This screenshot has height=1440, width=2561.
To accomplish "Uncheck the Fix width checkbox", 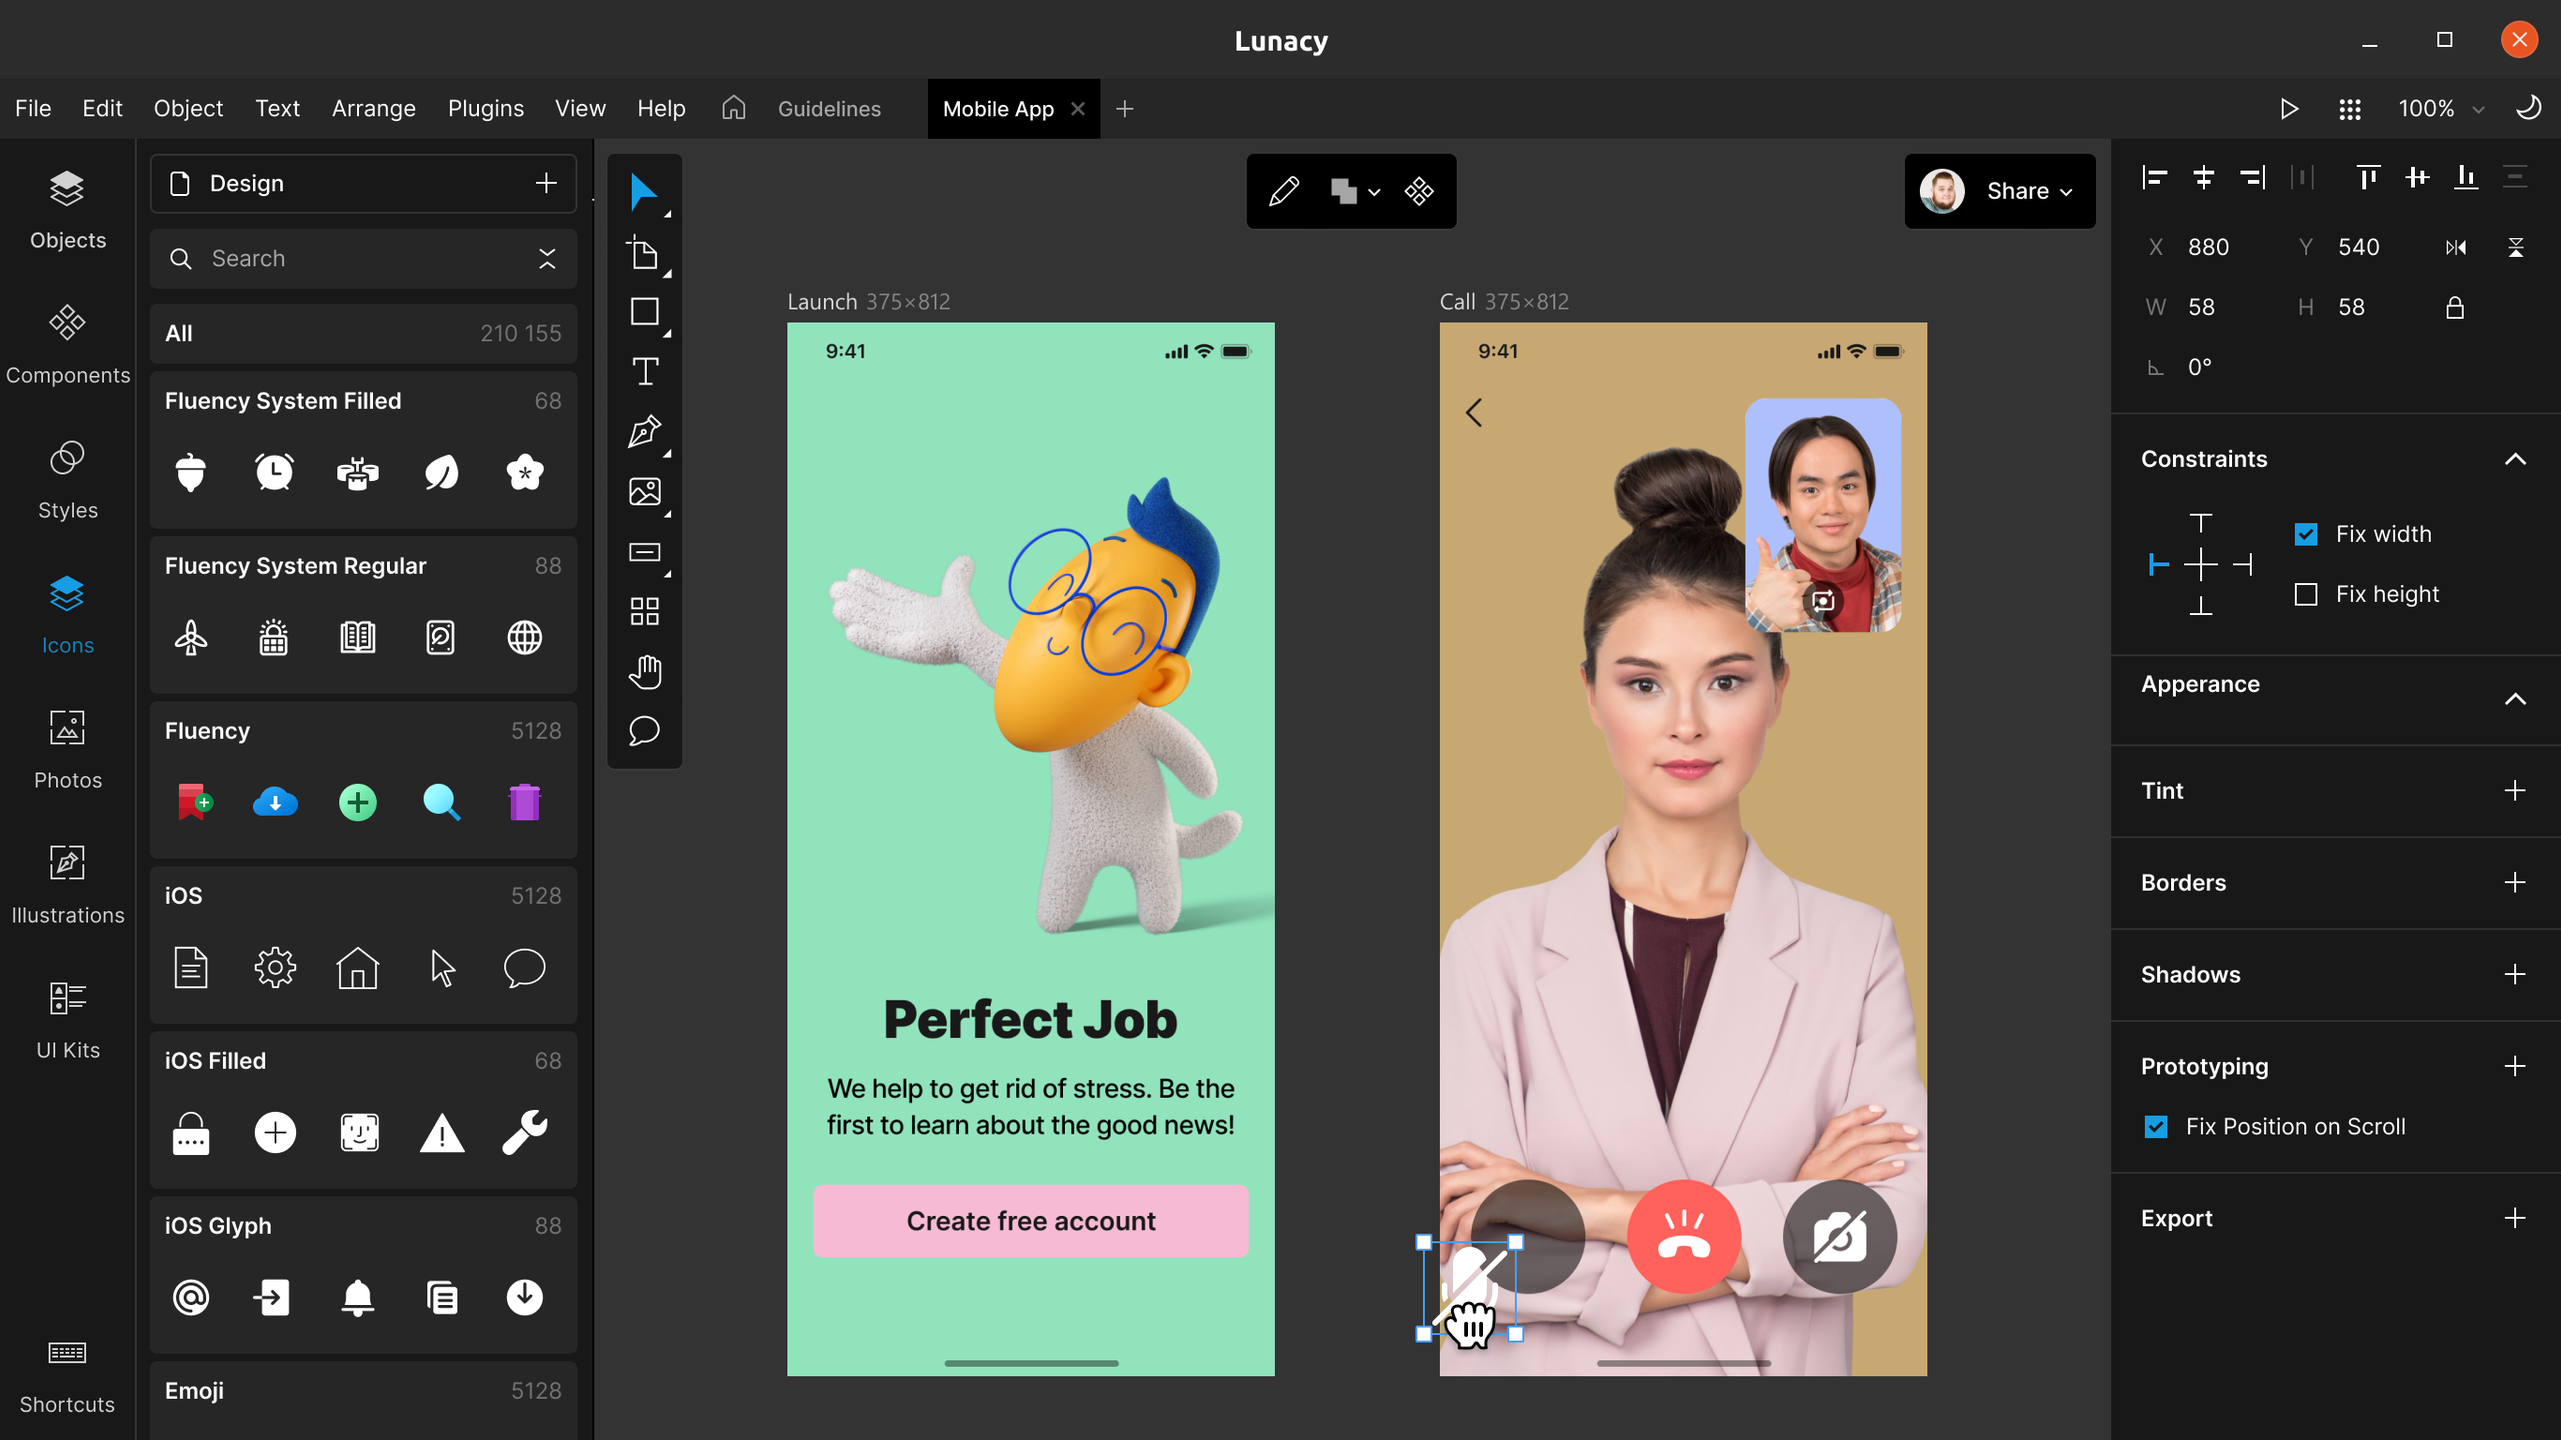I will pos(2306,534).
